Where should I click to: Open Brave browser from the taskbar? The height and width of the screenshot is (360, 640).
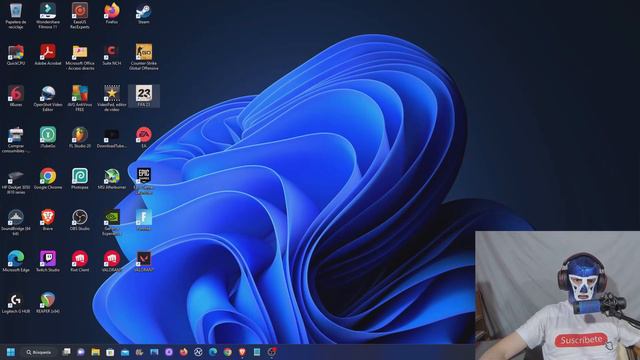pos(242,352)
